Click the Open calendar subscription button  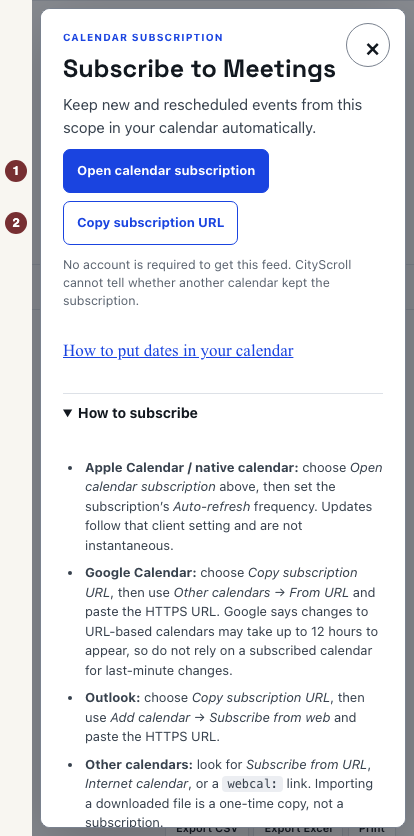point(166,171)
